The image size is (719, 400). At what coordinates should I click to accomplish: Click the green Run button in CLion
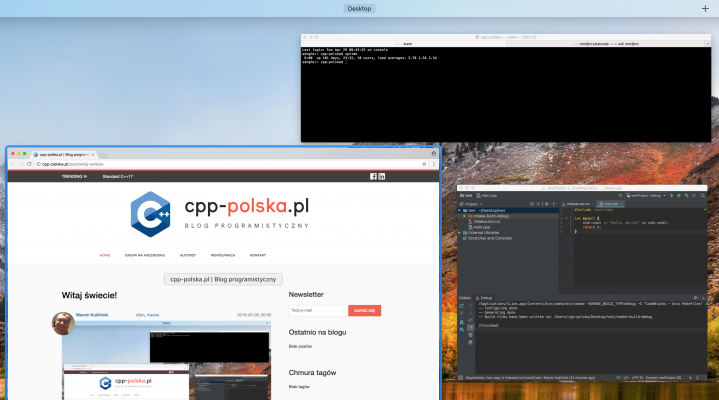pyautogui.click(x=671, y=196)
